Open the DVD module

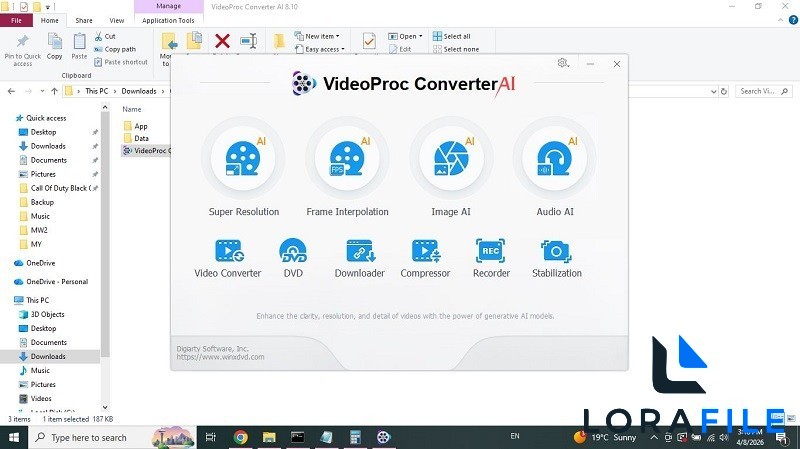click(x=293, y=259)
